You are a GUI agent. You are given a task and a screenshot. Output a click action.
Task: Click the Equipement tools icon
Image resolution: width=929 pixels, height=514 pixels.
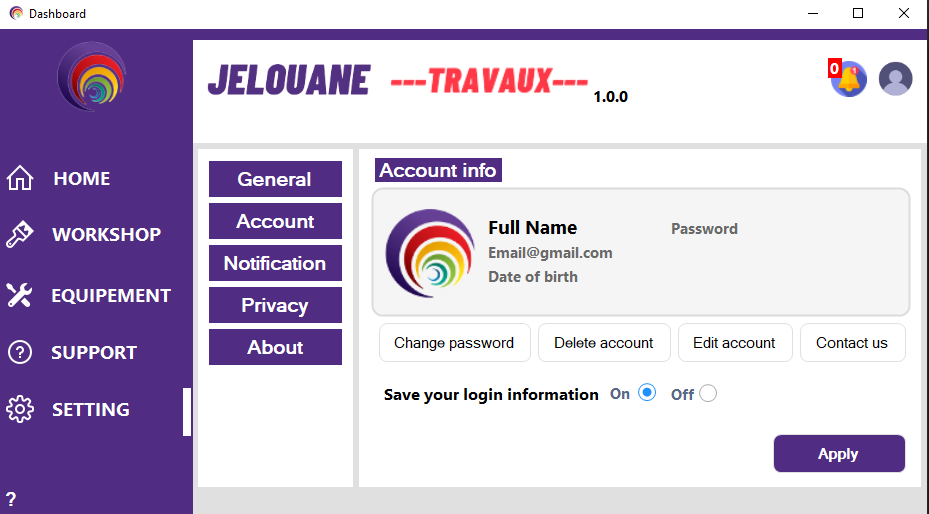point(20,295)
